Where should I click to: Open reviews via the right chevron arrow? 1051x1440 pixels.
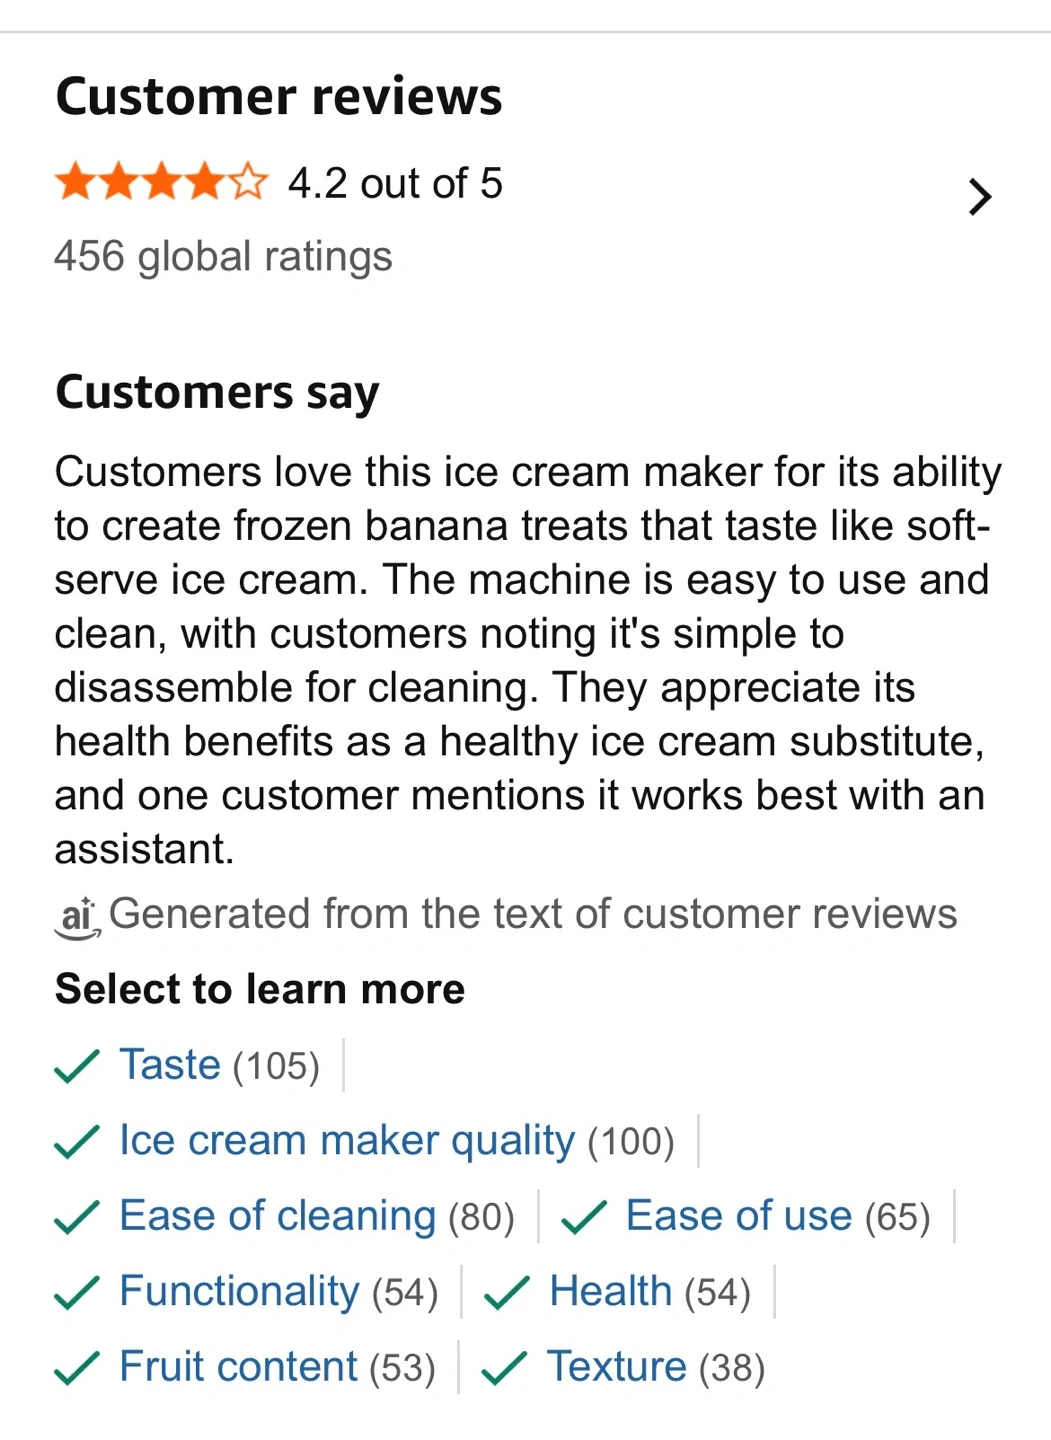980,197
